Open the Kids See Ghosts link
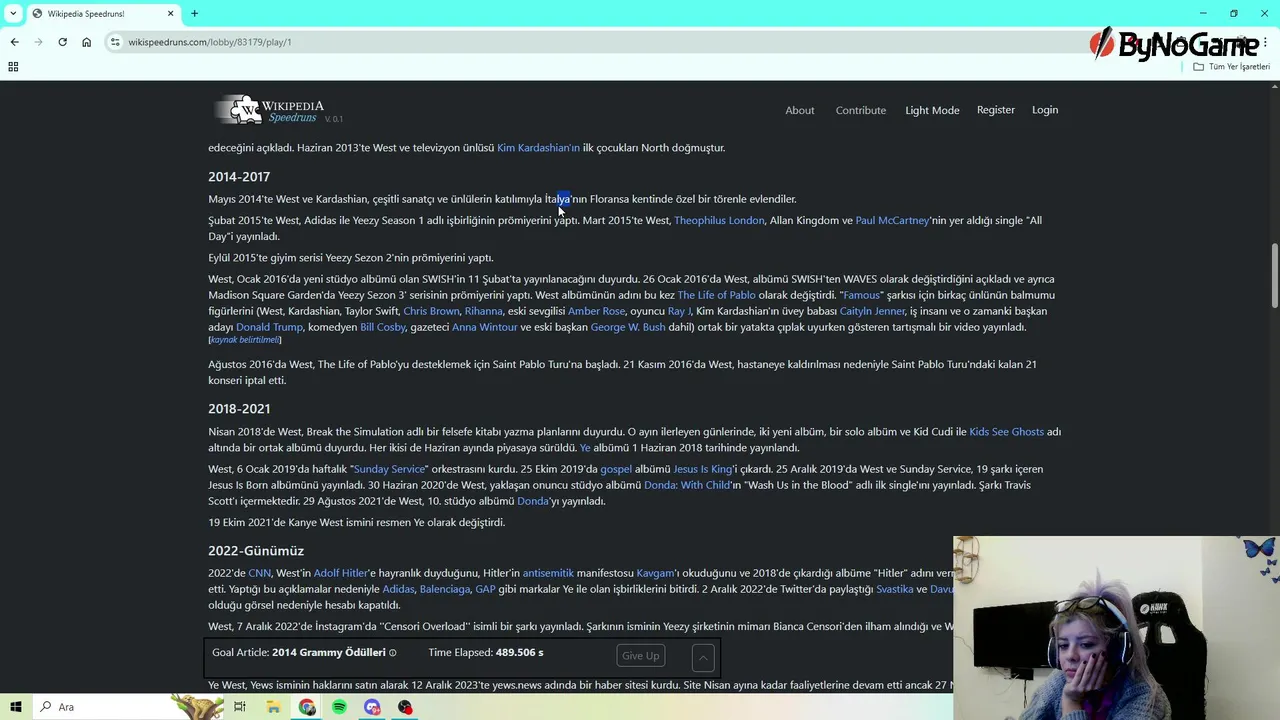Screen dimensions: 1280x720 point(1006,432)
